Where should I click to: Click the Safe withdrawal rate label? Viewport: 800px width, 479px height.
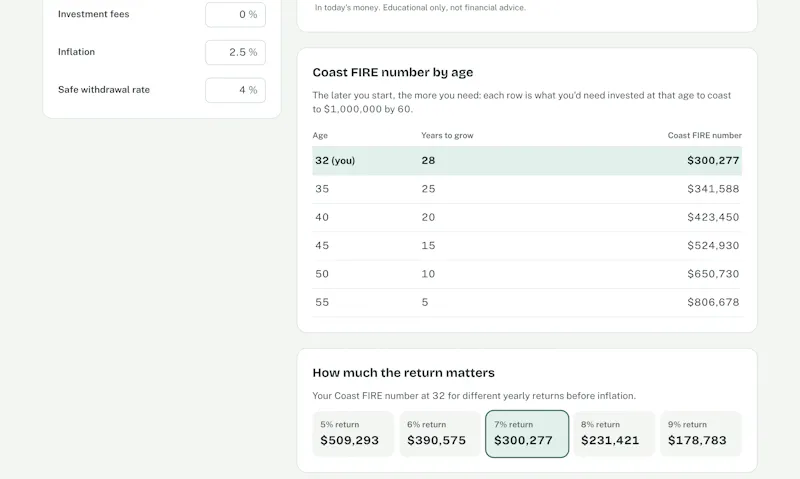tap(104, 90)
